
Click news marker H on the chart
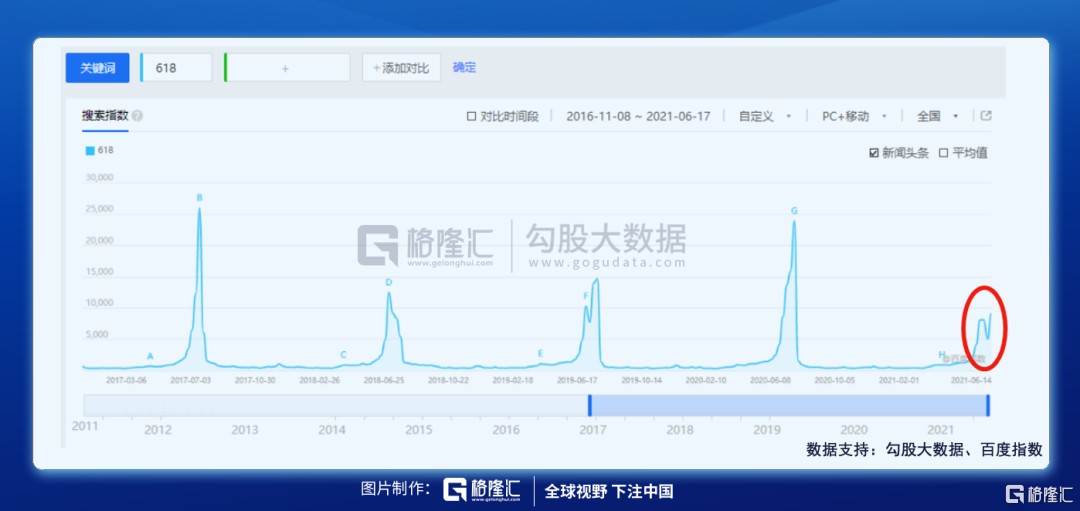(942, 354)
